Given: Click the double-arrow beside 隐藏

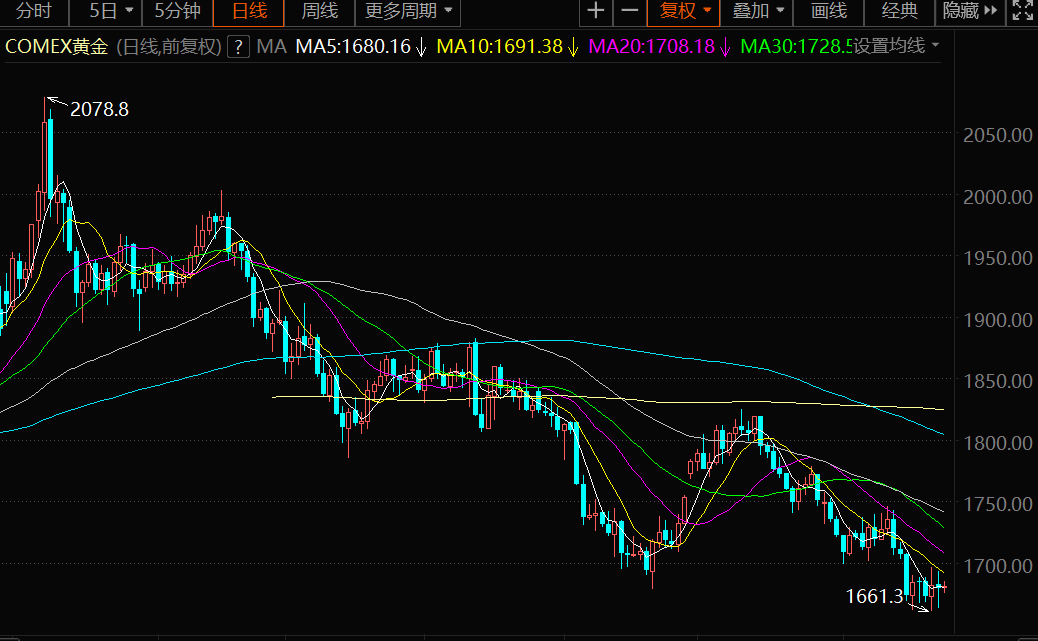Looking at the screenshot, I should (990, 11).
